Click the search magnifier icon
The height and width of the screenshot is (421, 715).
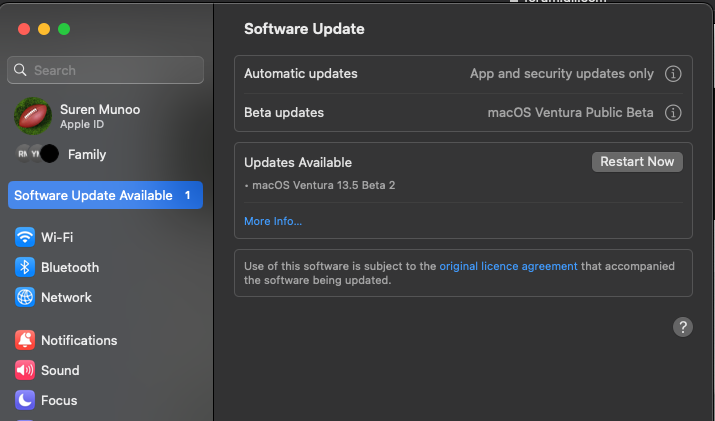(x=20, y=70)
